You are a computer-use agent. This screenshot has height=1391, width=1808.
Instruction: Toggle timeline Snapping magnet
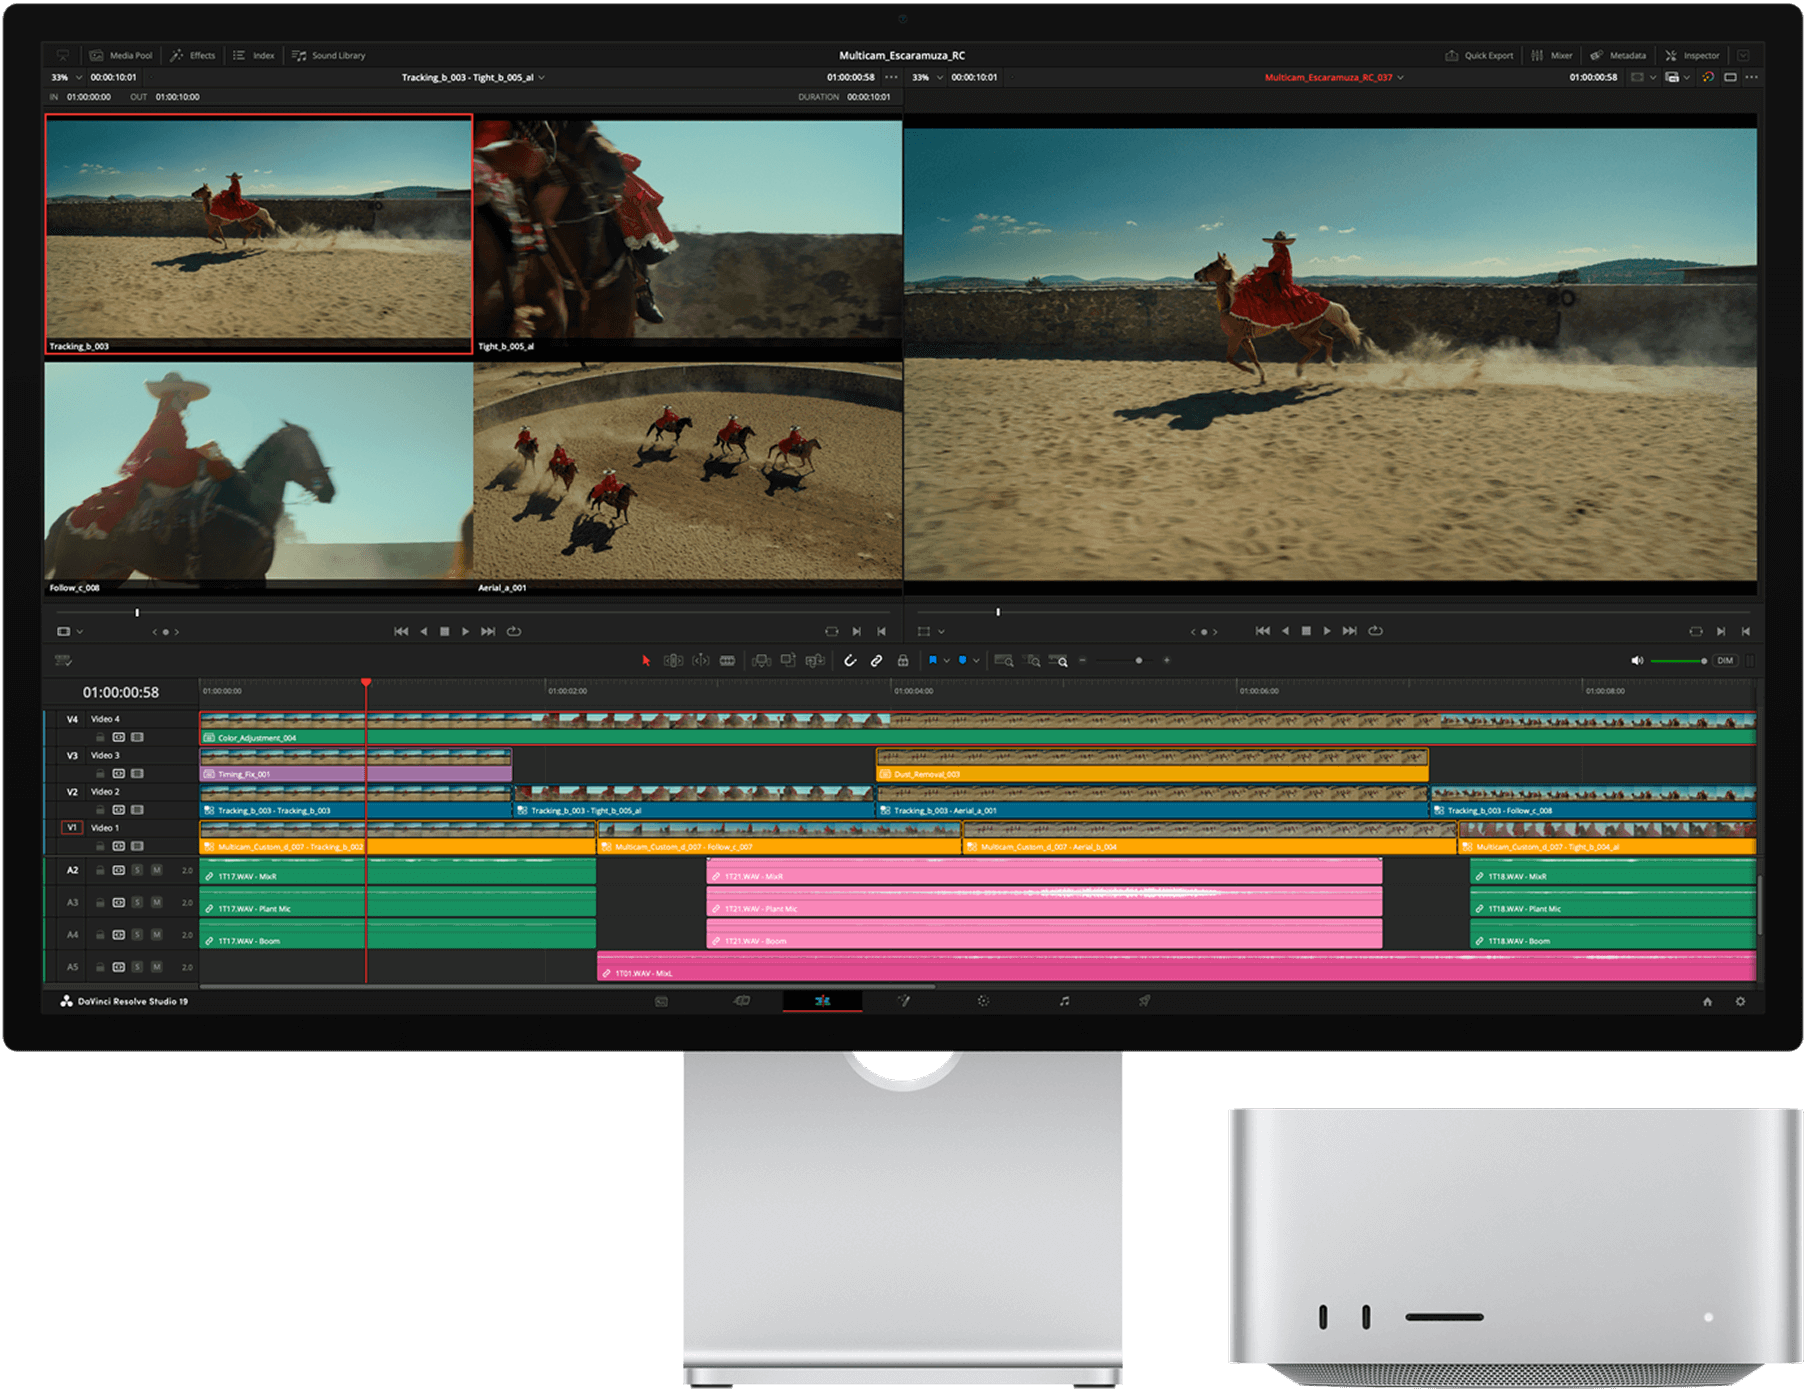pos(850,661)
